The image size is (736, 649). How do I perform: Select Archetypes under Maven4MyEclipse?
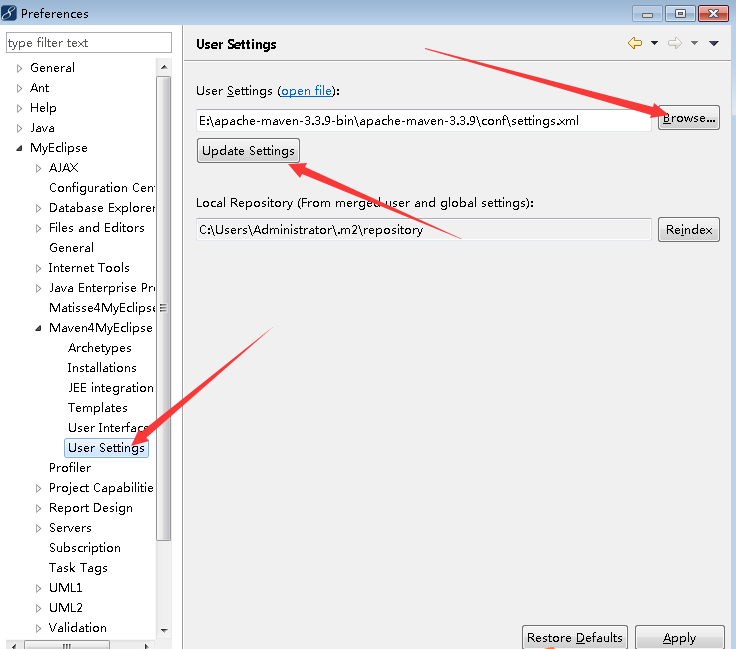100,348
